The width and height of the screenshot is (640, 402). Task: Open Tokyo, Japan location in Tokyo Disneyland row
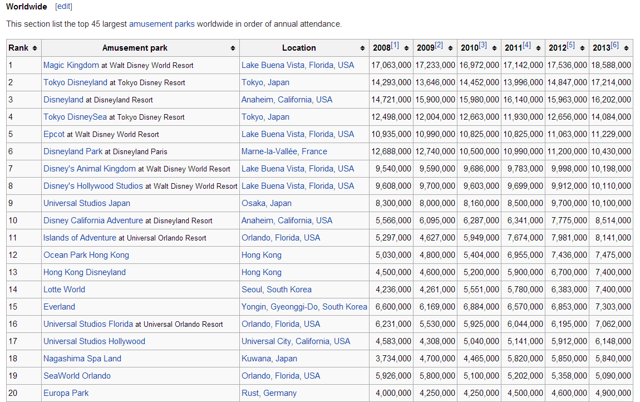[265, 82]
